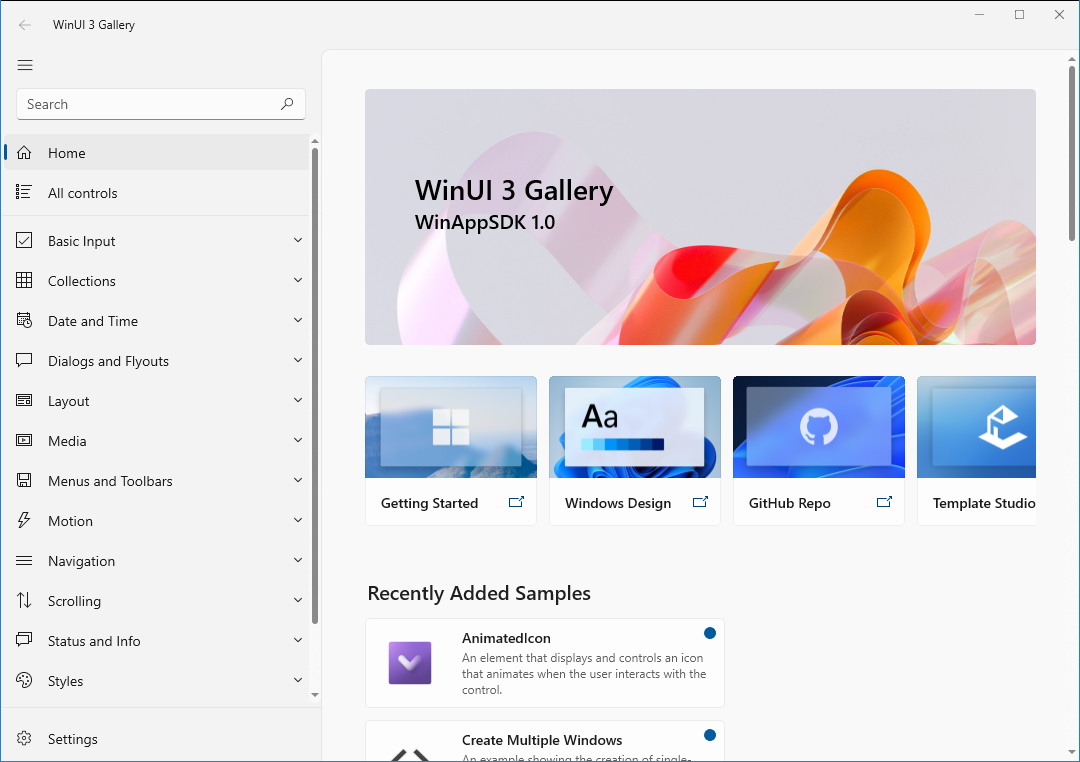Click the WinUI 3 Gallery hero banner
Viewport: 1080px width, 762px height.
(x=700, y=216)
